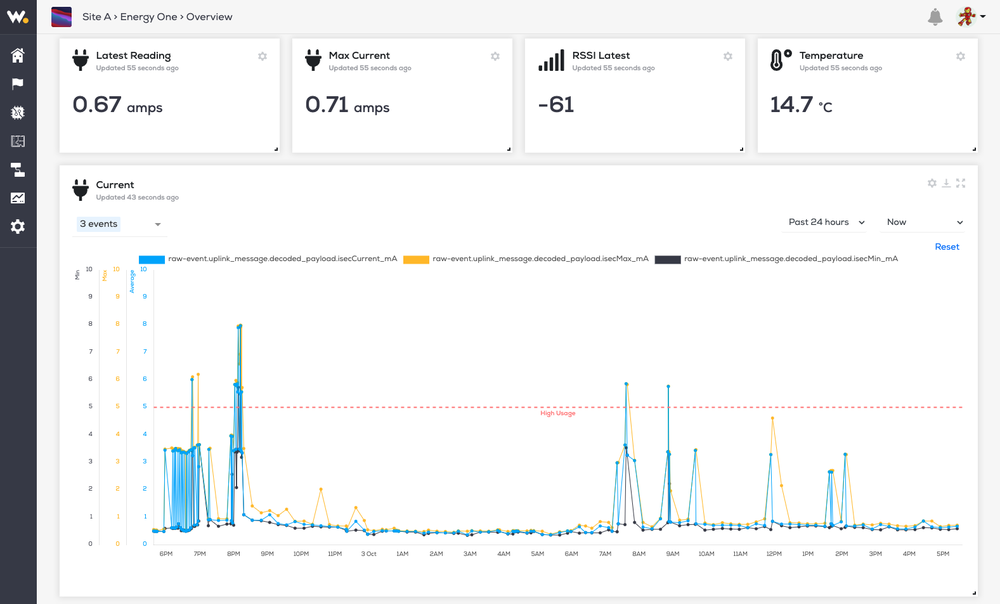Click the site logo thumbnail beside breadcrumb

pyautogui.click(x=61, y=17)
